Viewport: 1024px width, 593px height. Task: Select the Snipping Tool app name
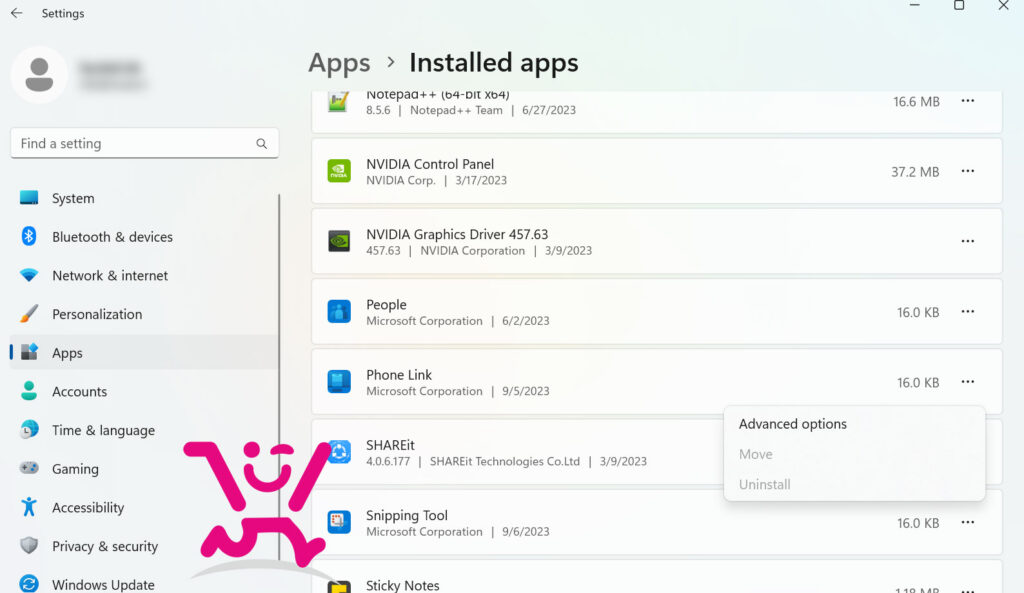(x=406, y=515)
